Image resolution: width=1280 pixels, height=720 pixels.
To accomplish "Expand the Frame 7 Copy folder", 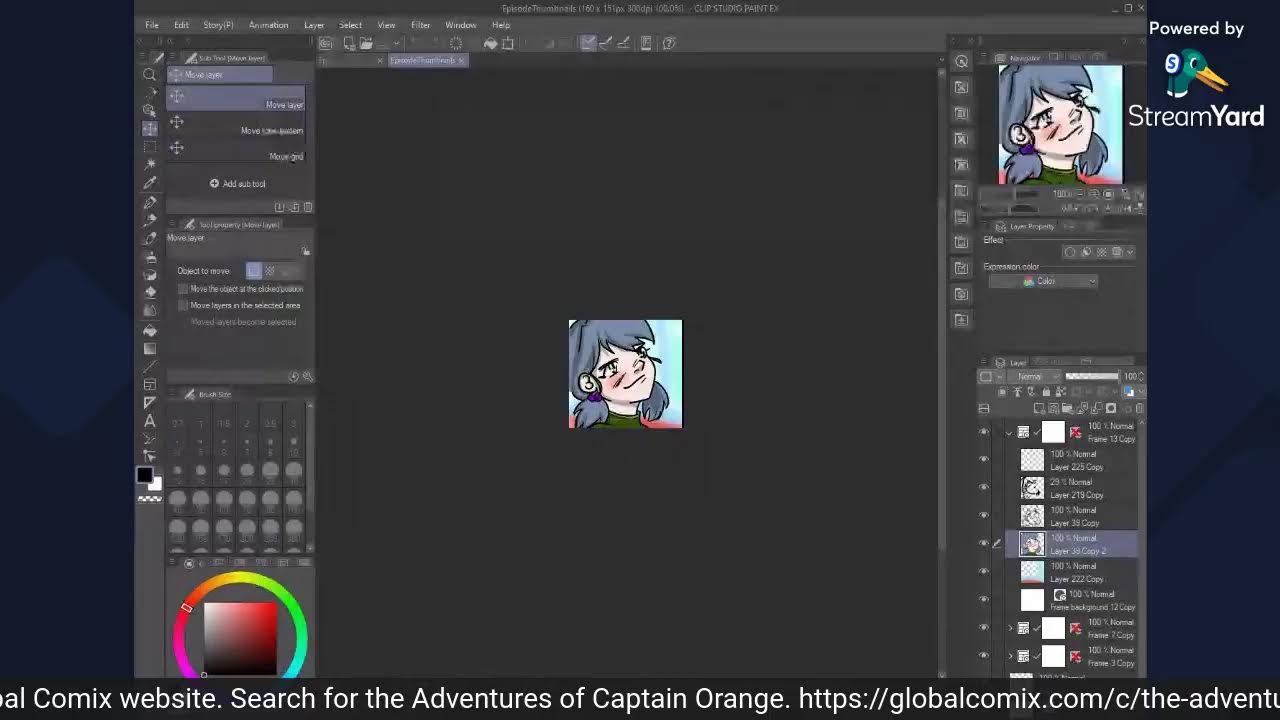I will coord(1009,628).
